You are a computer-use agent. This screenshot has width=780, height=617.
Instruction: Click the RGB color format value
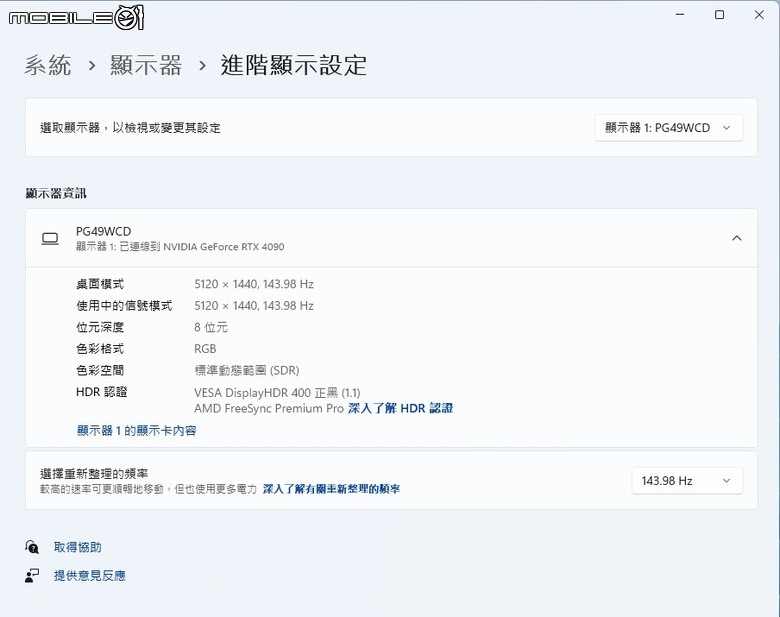point(205,349)
